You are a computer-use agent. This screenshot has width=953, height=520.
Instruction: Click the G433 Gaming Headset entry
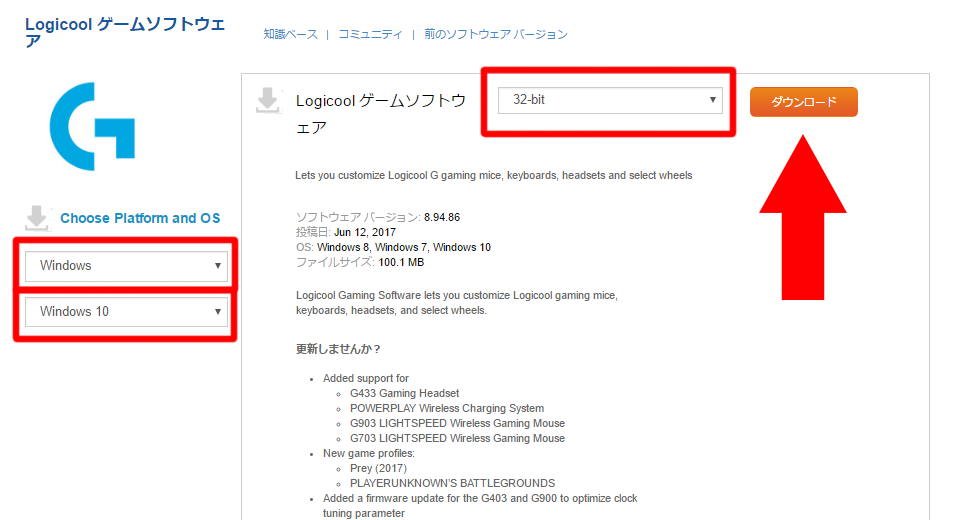[404, 393]
